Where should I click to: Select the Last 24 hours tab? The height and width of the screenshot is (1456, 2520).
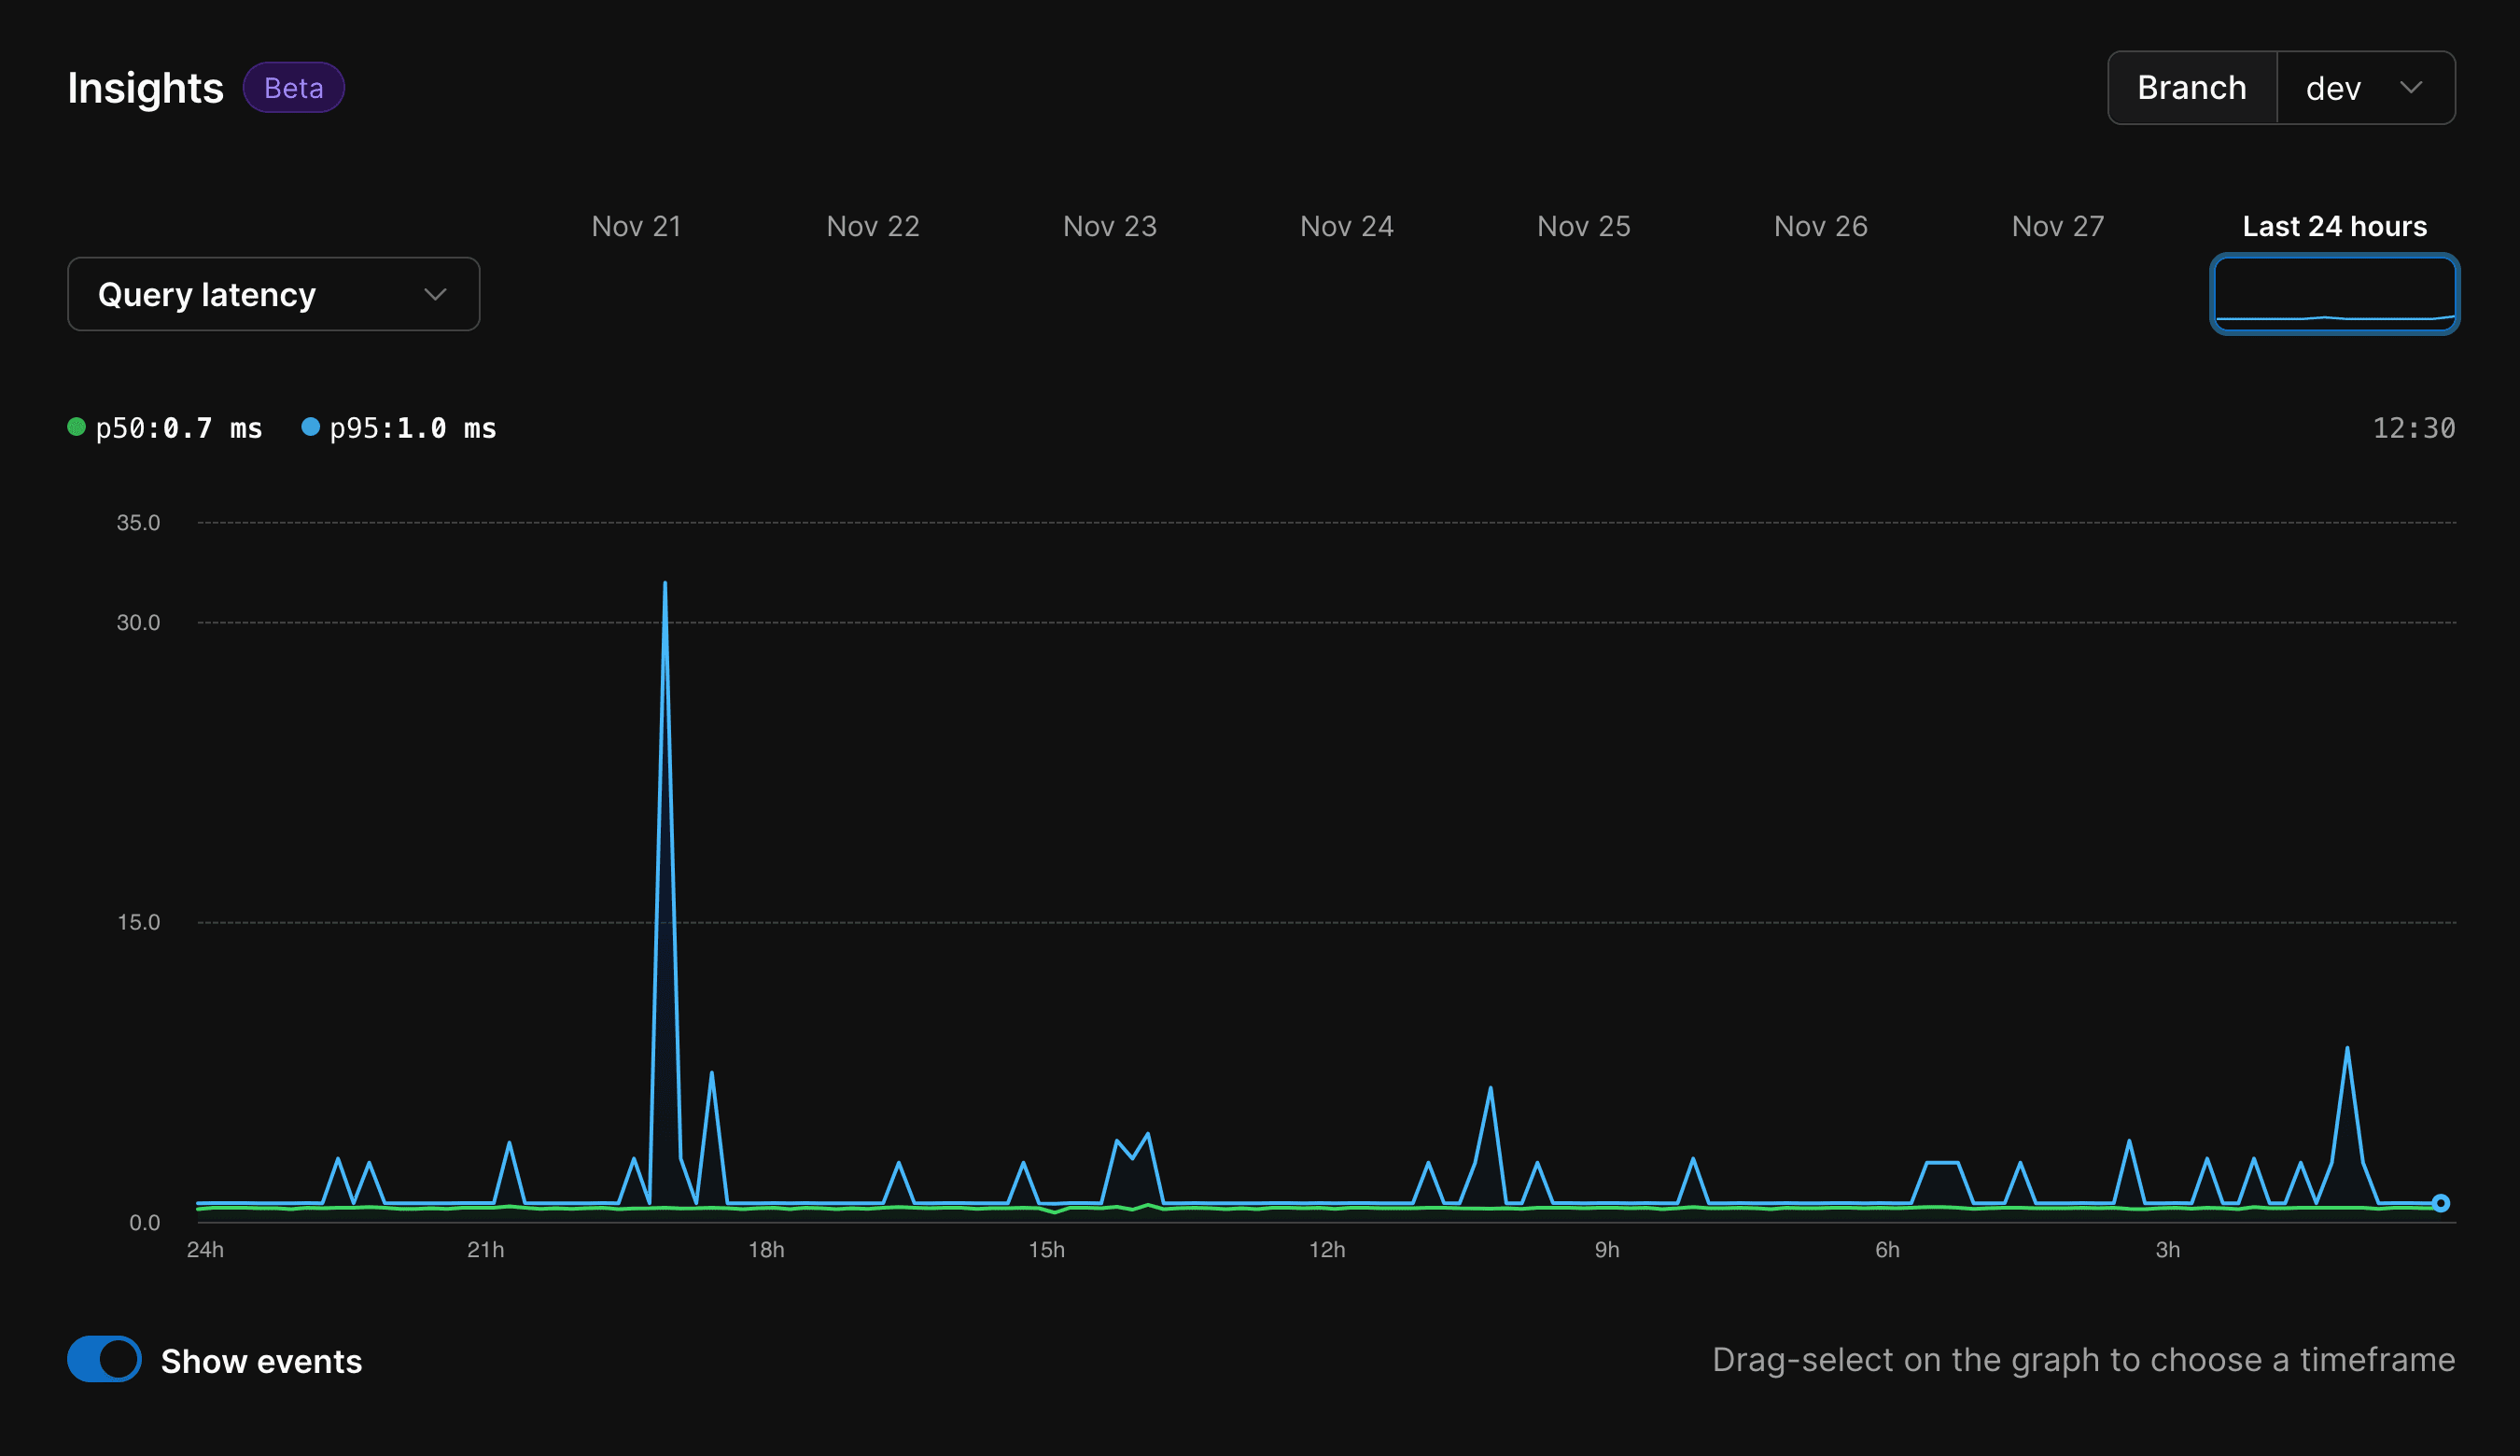(2334, 226)
